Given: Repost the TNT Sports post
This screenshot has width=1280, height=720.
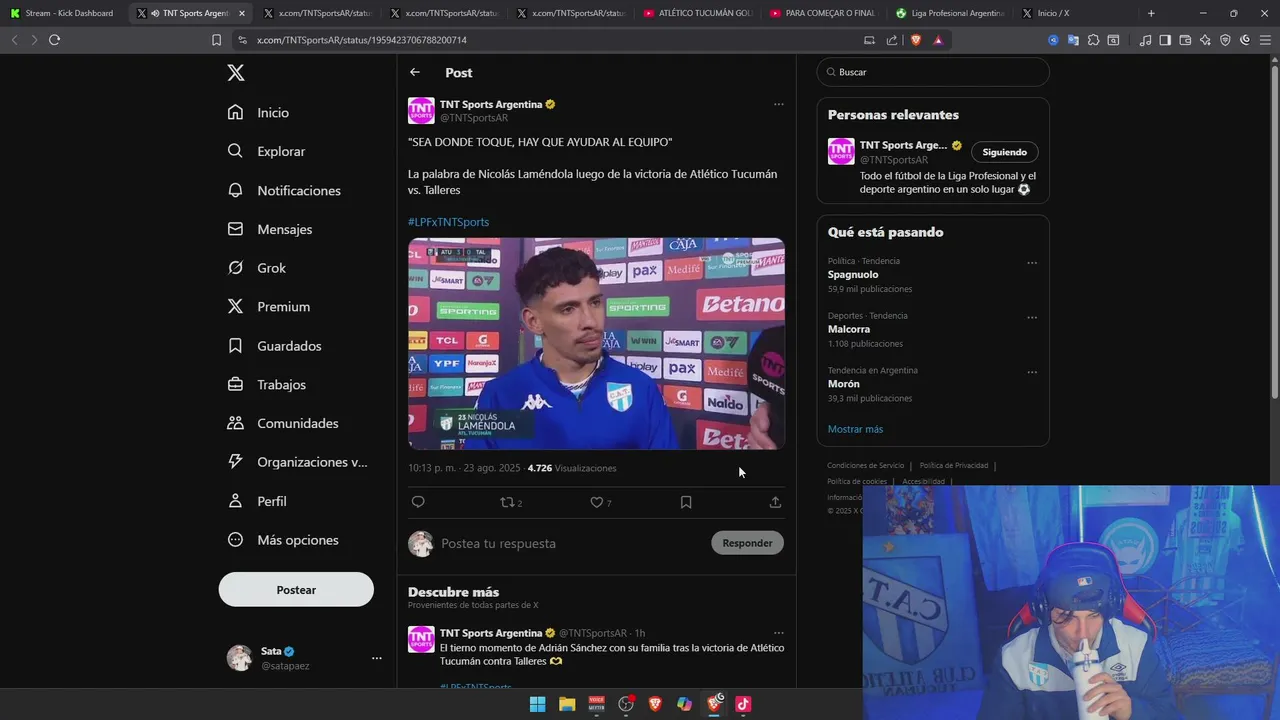Looking at the screenshot, I should coord(510,502).
